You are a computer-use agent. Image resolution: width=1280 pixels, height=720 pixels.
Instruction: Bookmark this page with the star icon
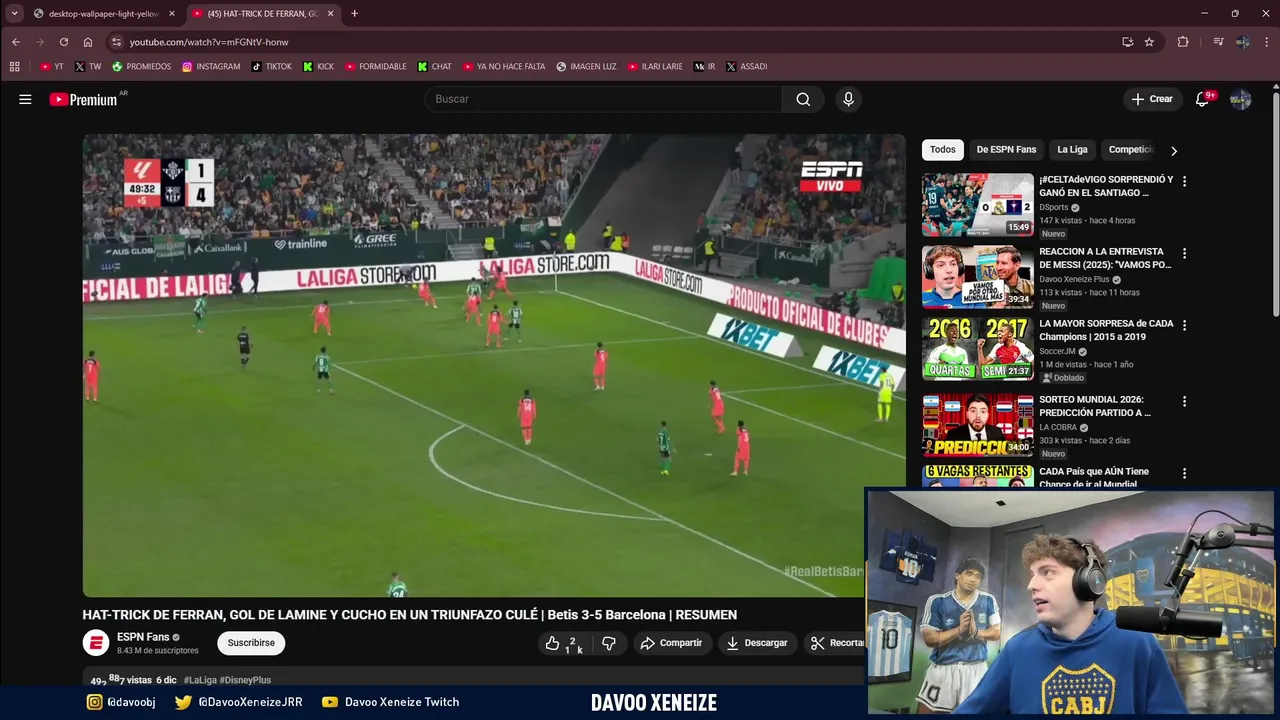[1149, 42]
